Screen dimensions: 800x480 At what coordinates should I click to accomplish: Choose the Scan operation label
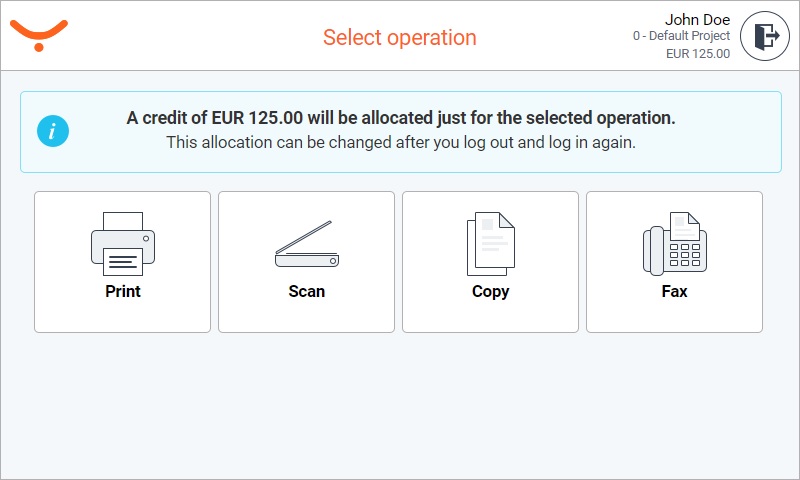[307, 292]
